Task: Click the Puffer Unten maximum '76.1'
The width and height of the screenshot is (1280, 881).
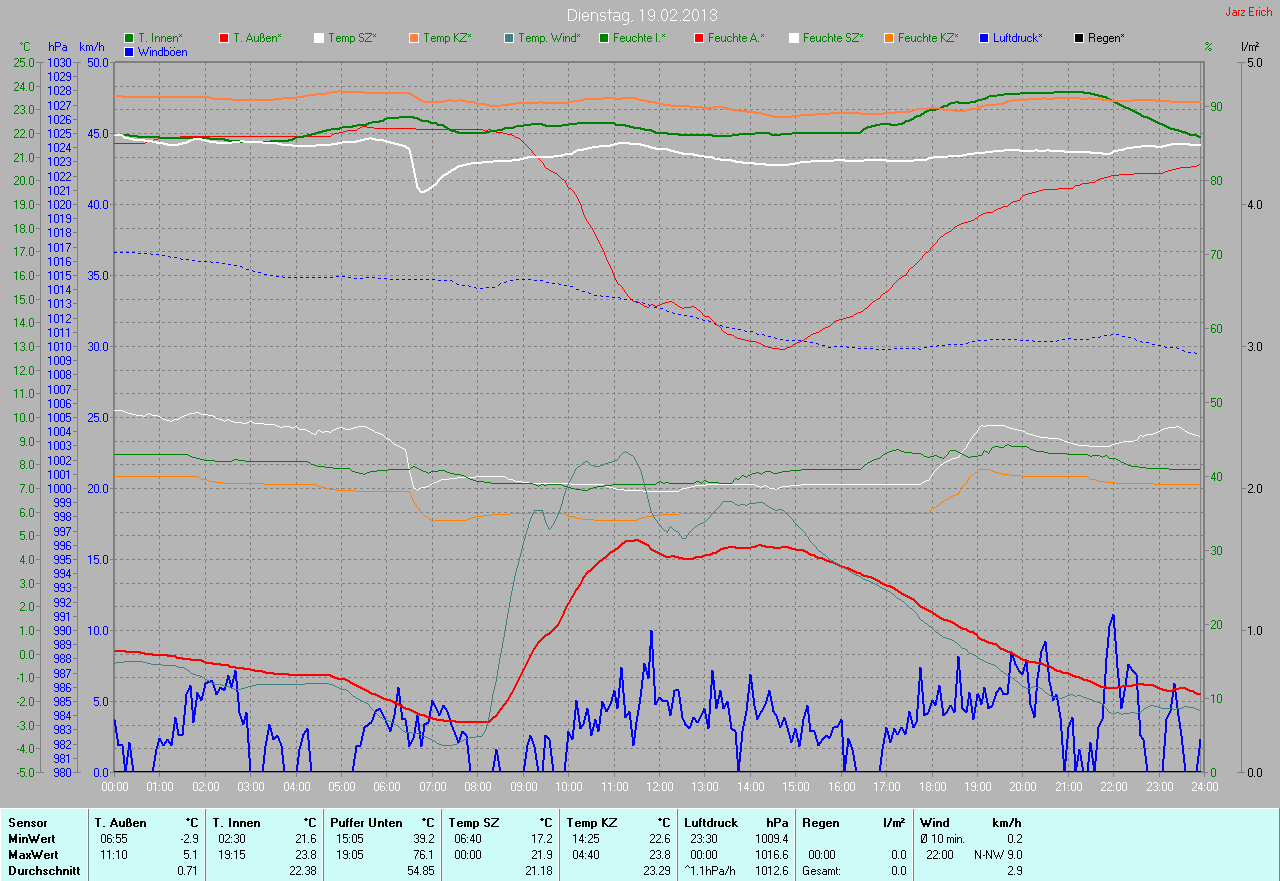Action: pos(423,855)
